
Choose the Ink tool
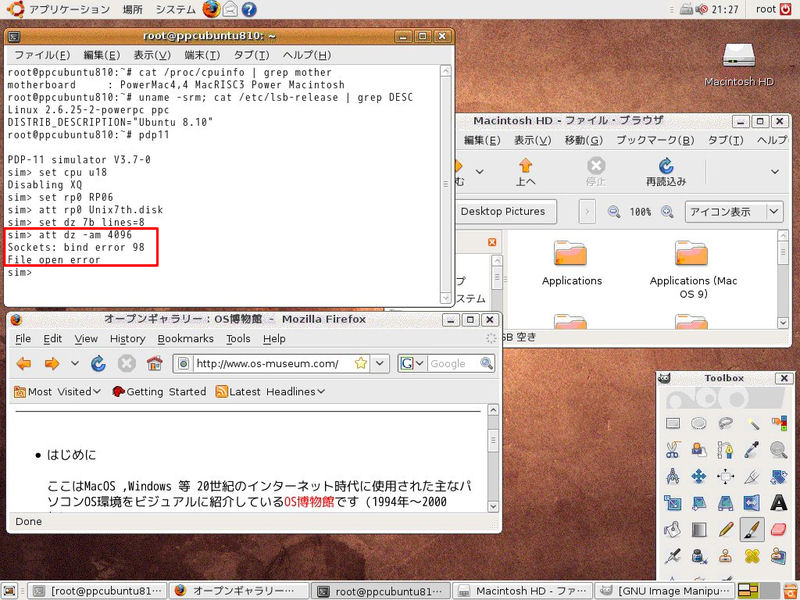point(699,556)
